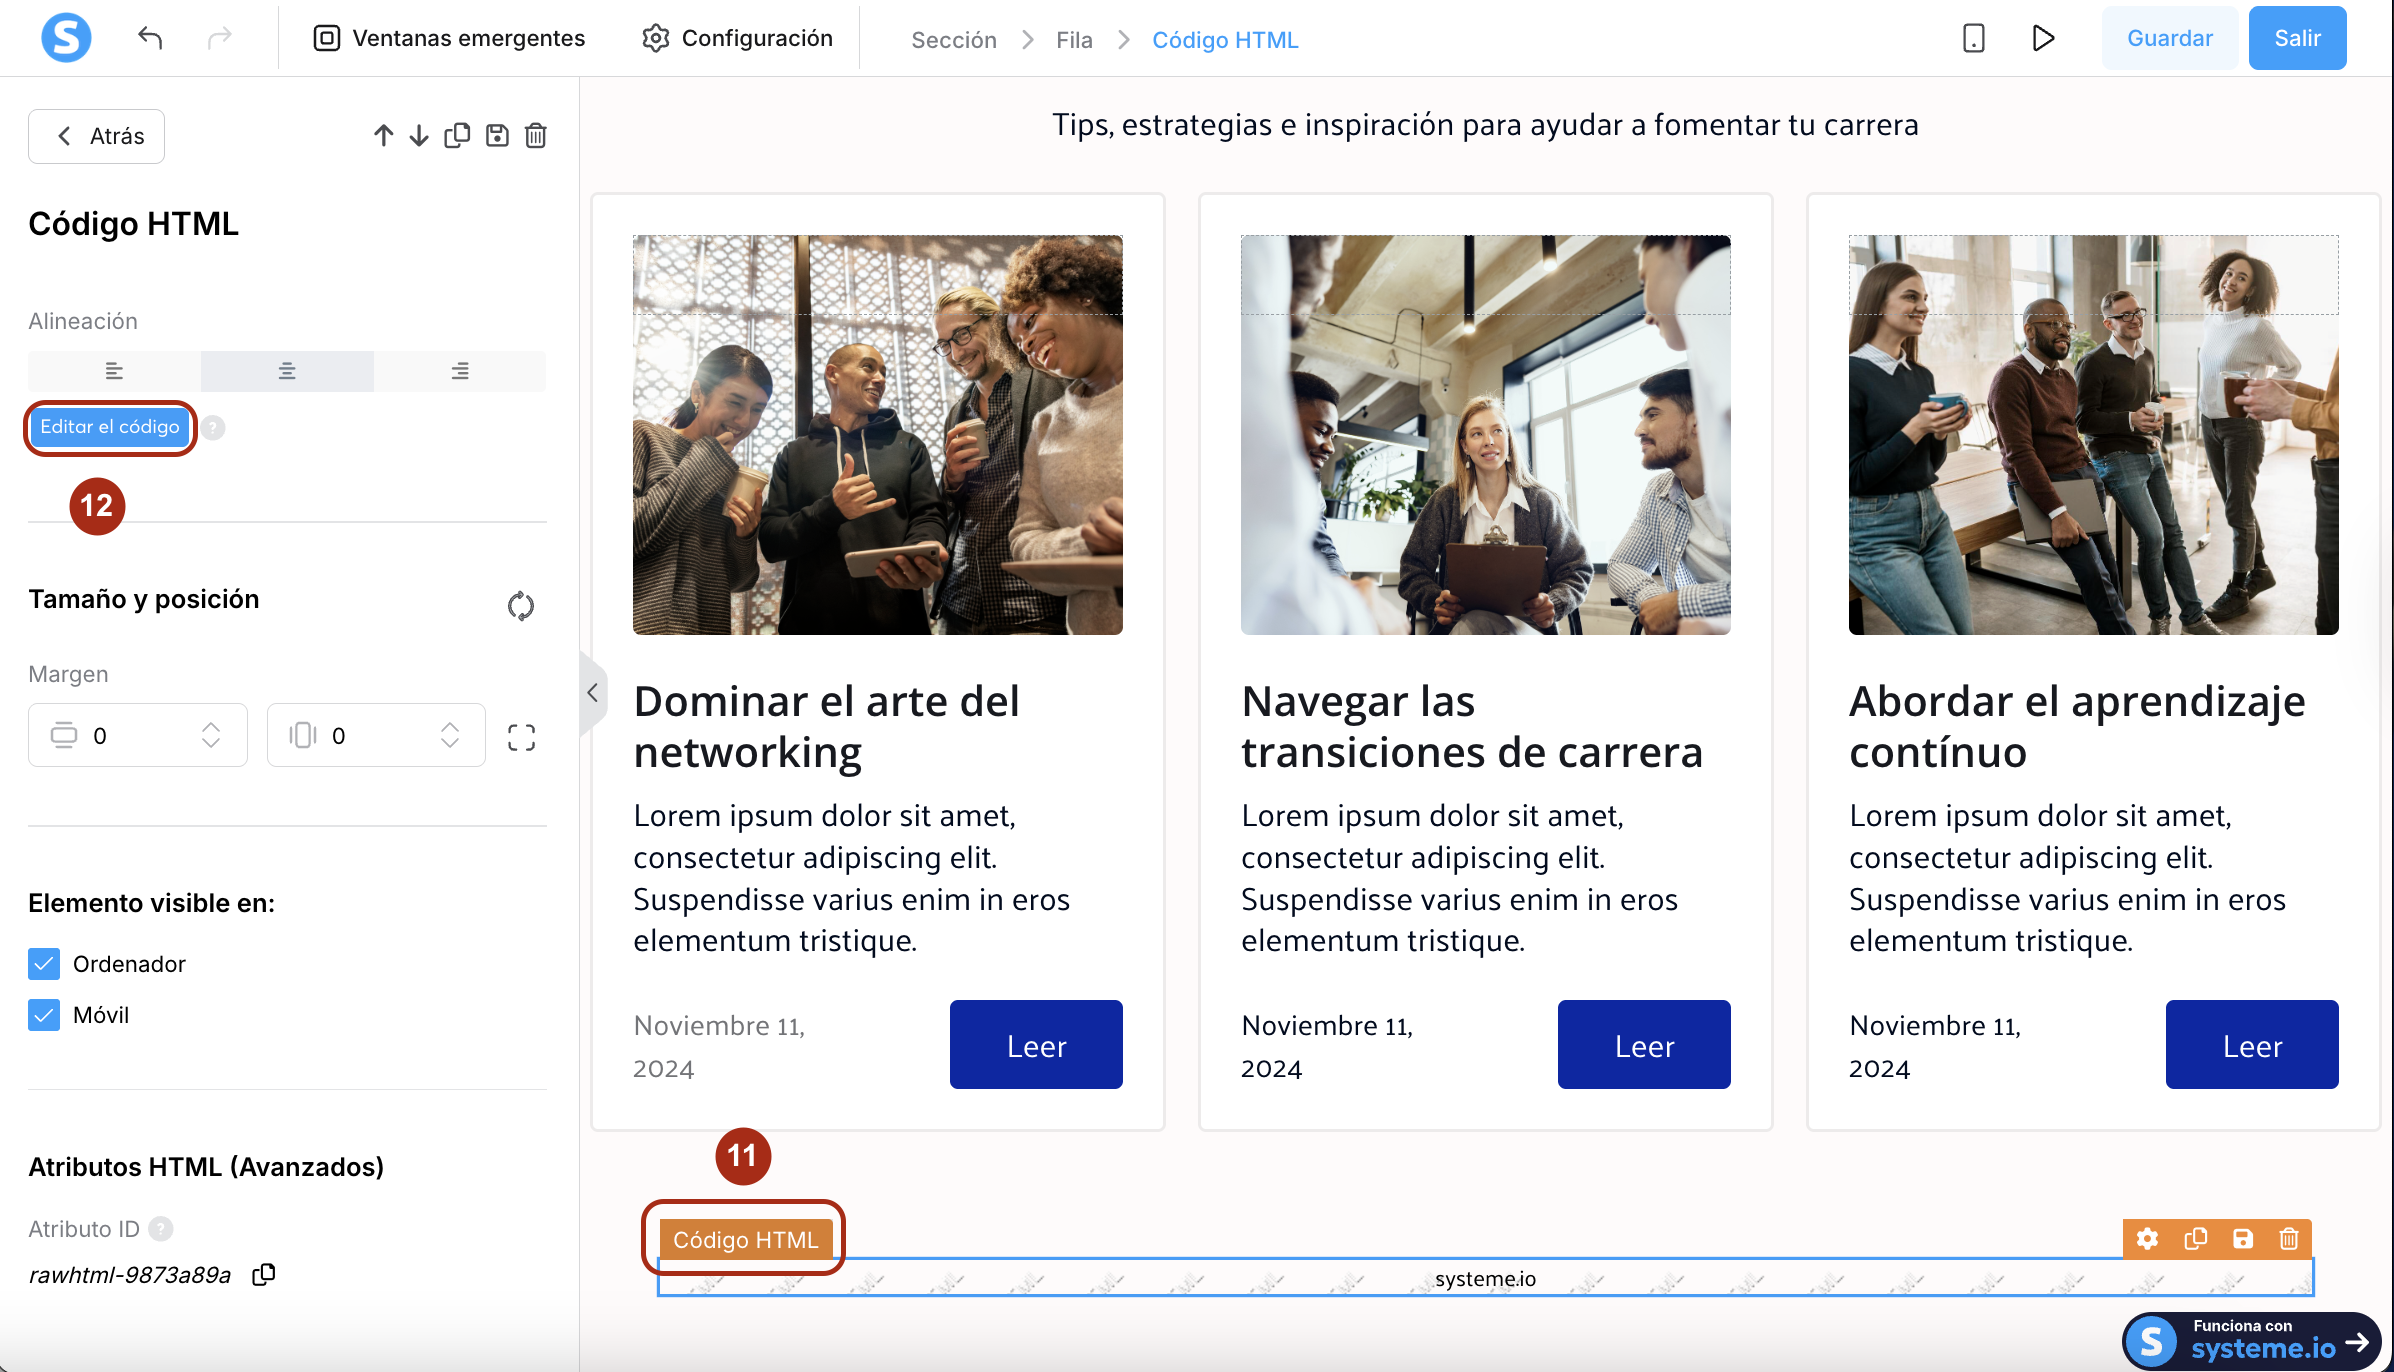The width and height of the screenshot is (2394, 1372).
Task: Open settings gear on orange element toolbar
Action: 2147,1239
